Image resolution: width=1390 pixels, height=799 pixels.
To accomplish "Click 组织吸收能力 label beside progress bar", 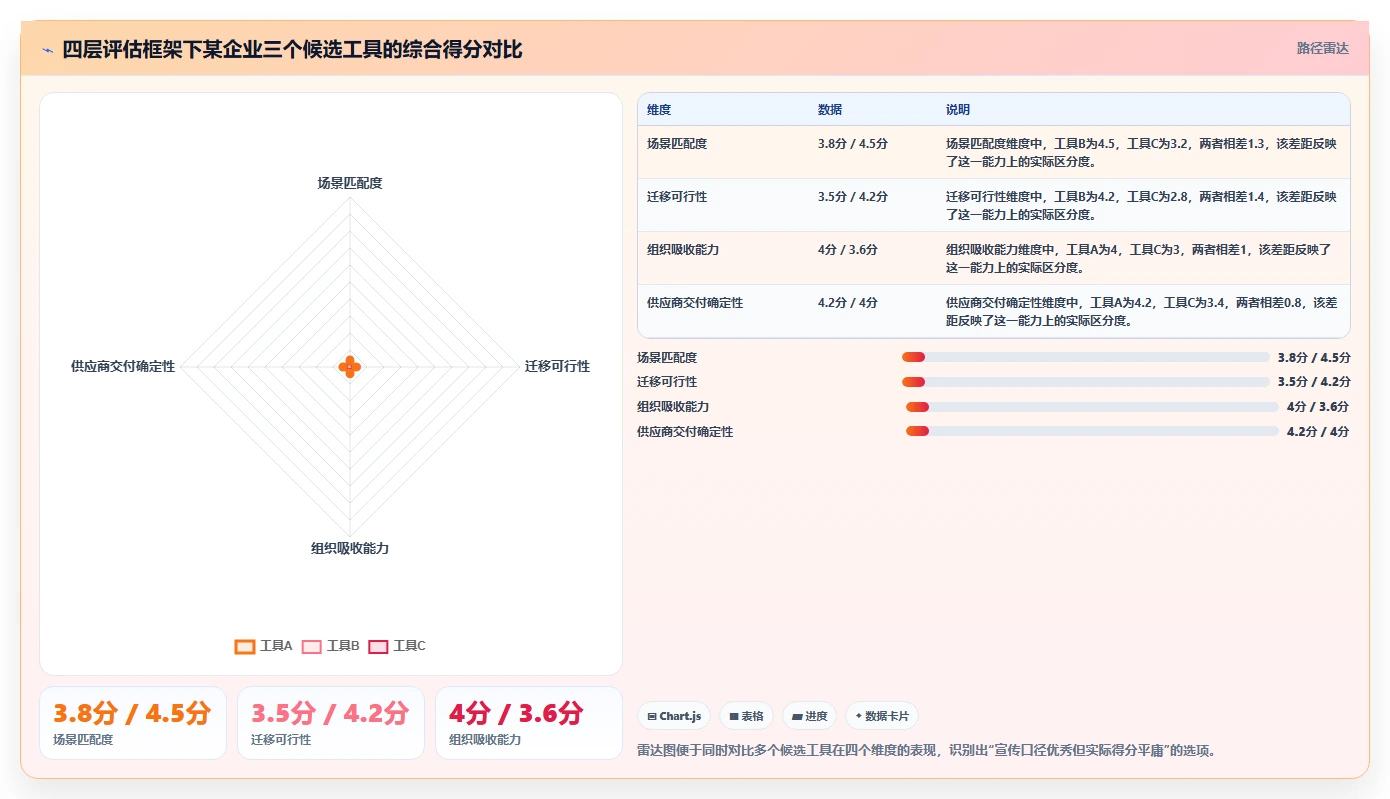I will pyautogui.click(x=673, y=407).
